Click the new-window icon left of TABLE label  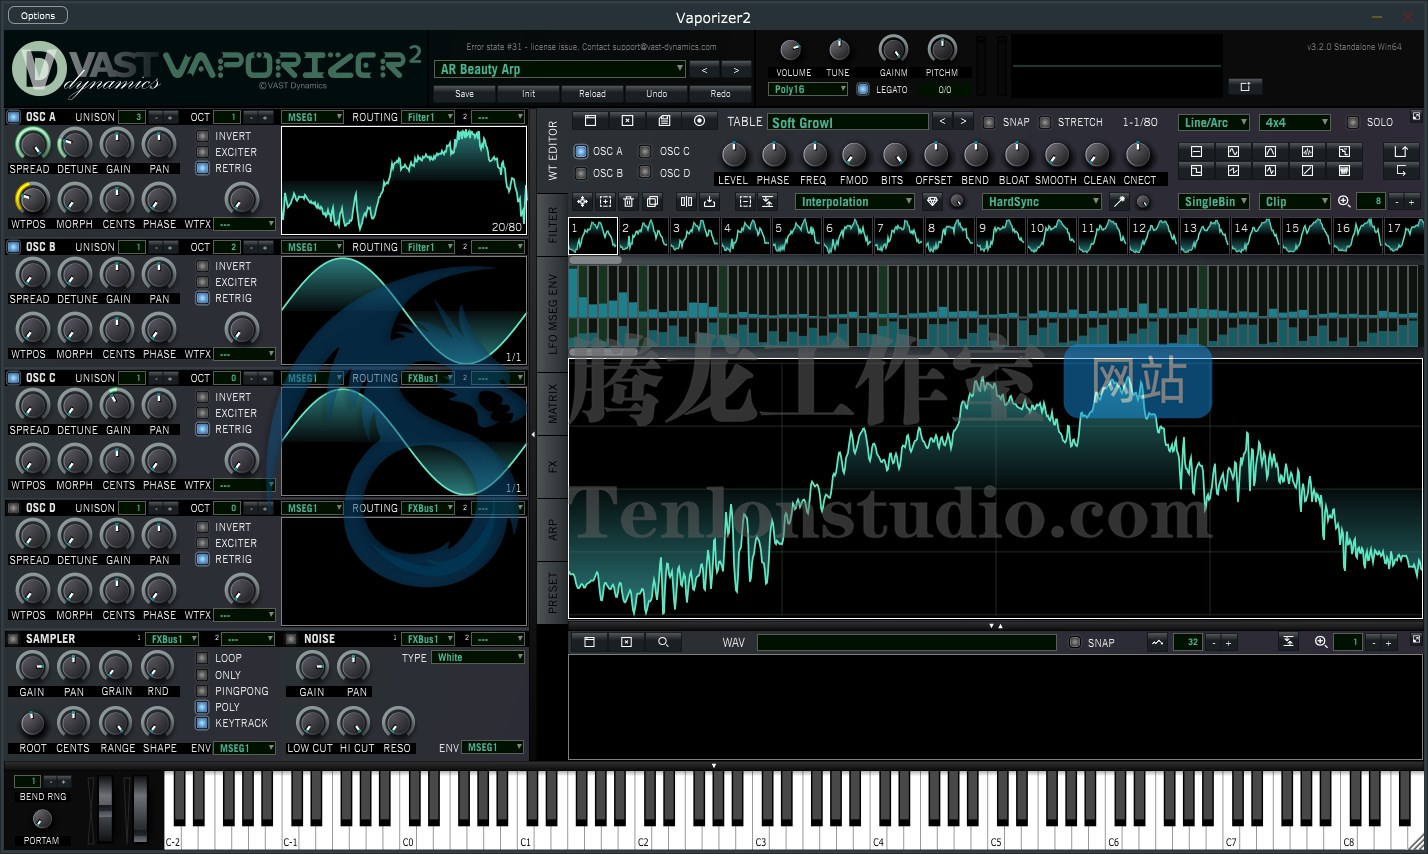(590, 121)
